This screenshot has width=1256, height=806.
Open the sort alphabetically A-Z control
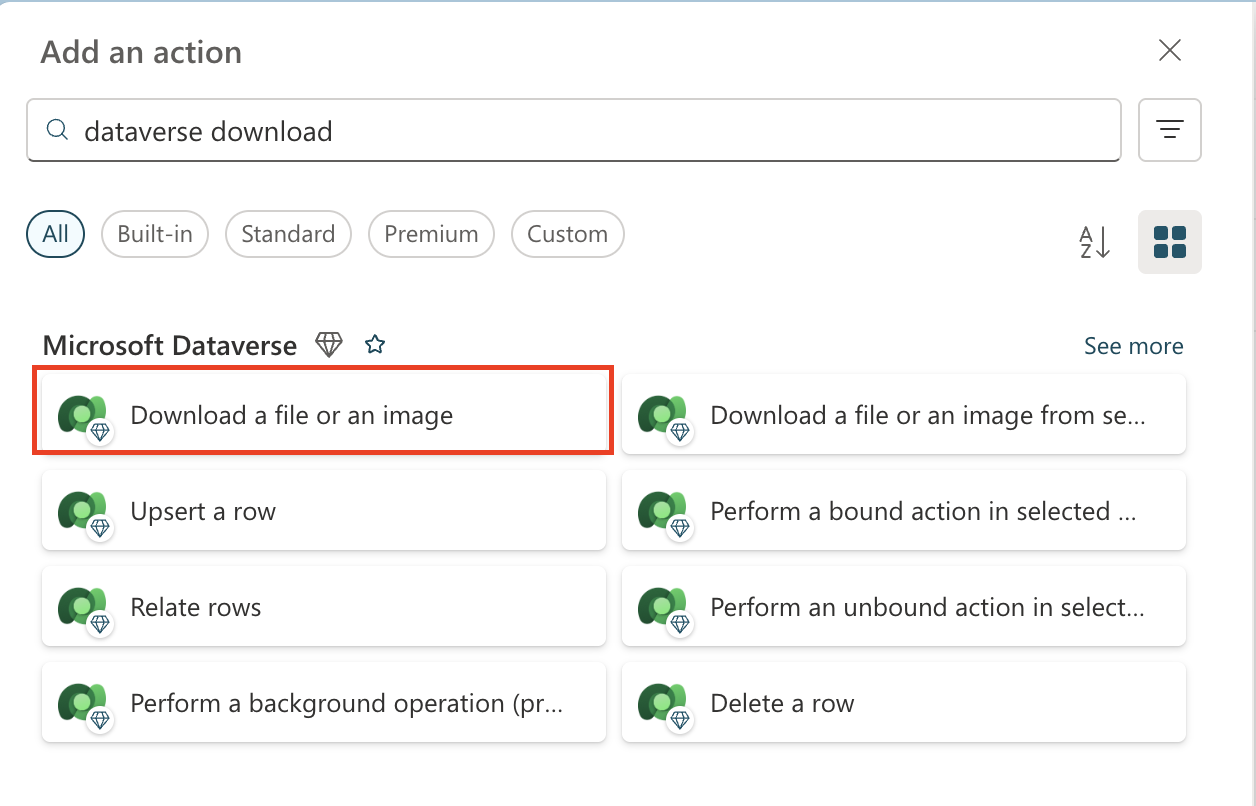(1094, 242)
